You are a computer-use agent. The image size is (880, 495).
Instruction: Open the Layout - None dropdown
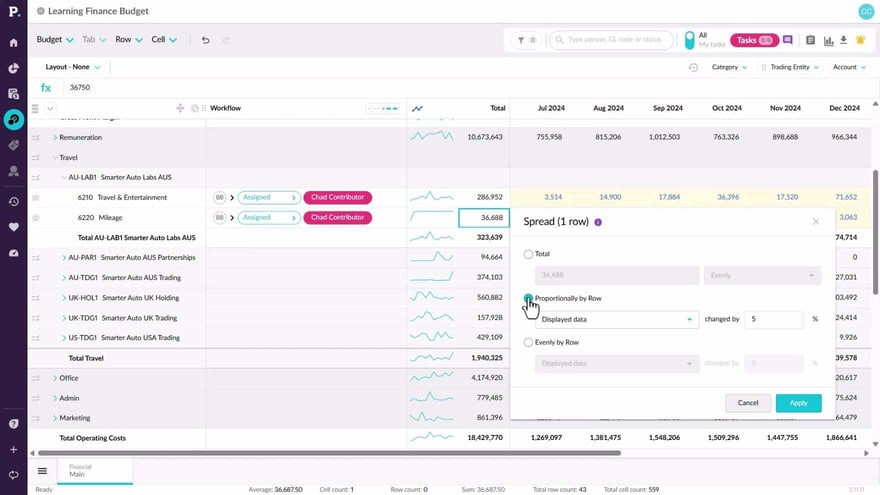[70, 67]
